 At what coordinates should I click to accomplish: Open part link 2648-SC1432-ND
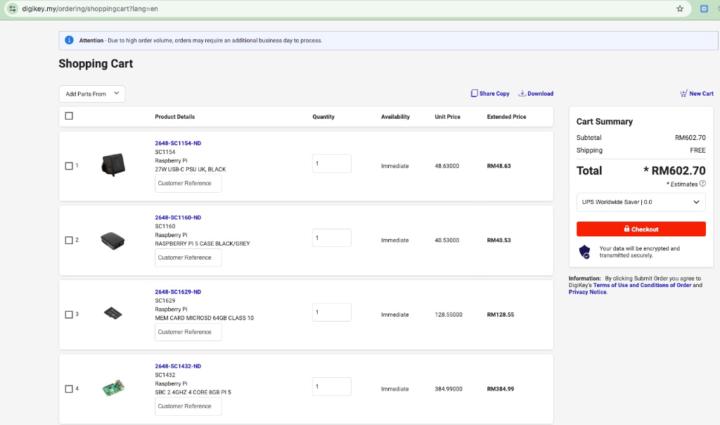[178, 366]
